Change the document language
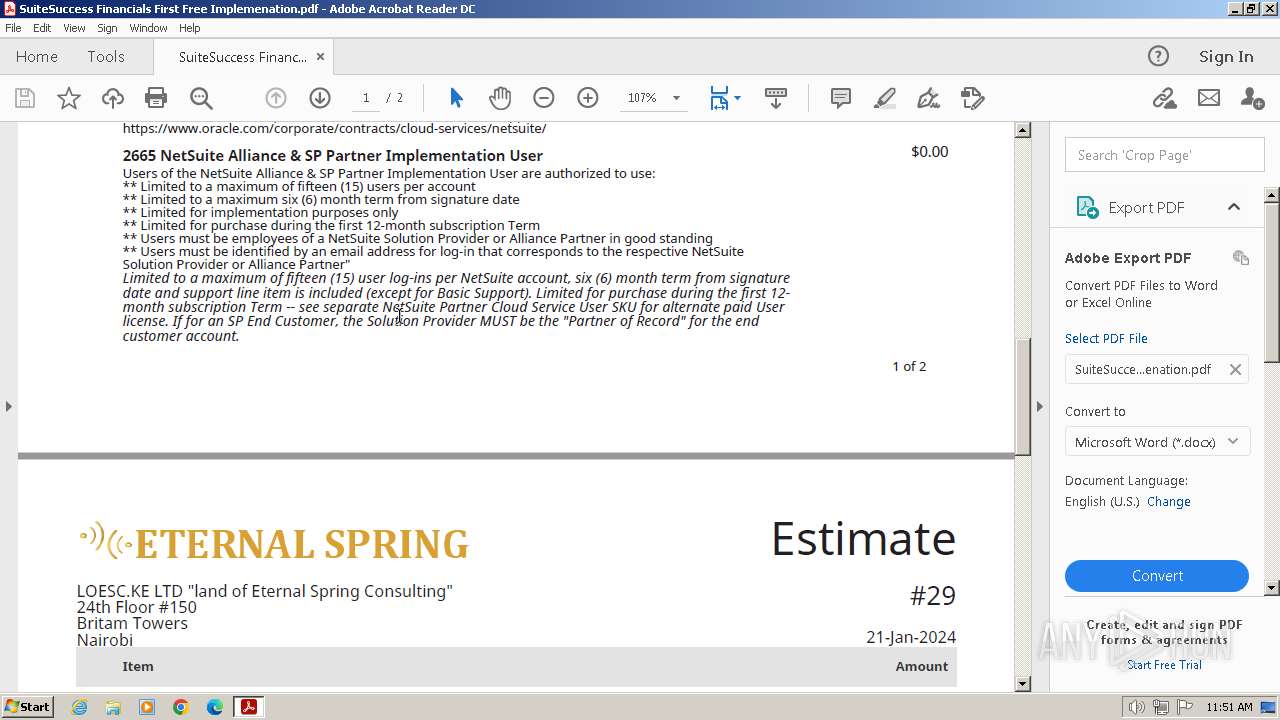The width and height of the screenshot is (1280, 720). (1169, 502)
